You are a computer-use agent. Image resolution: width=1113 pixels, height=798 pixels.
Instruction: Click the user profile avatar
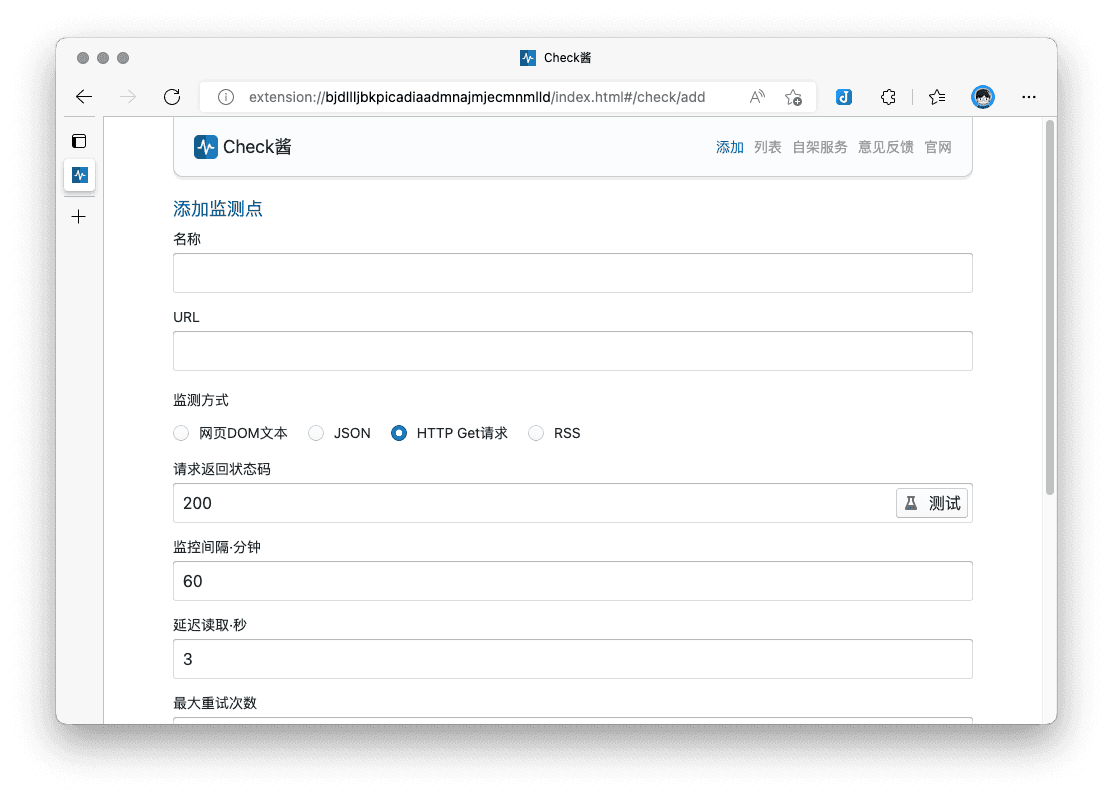983,97
